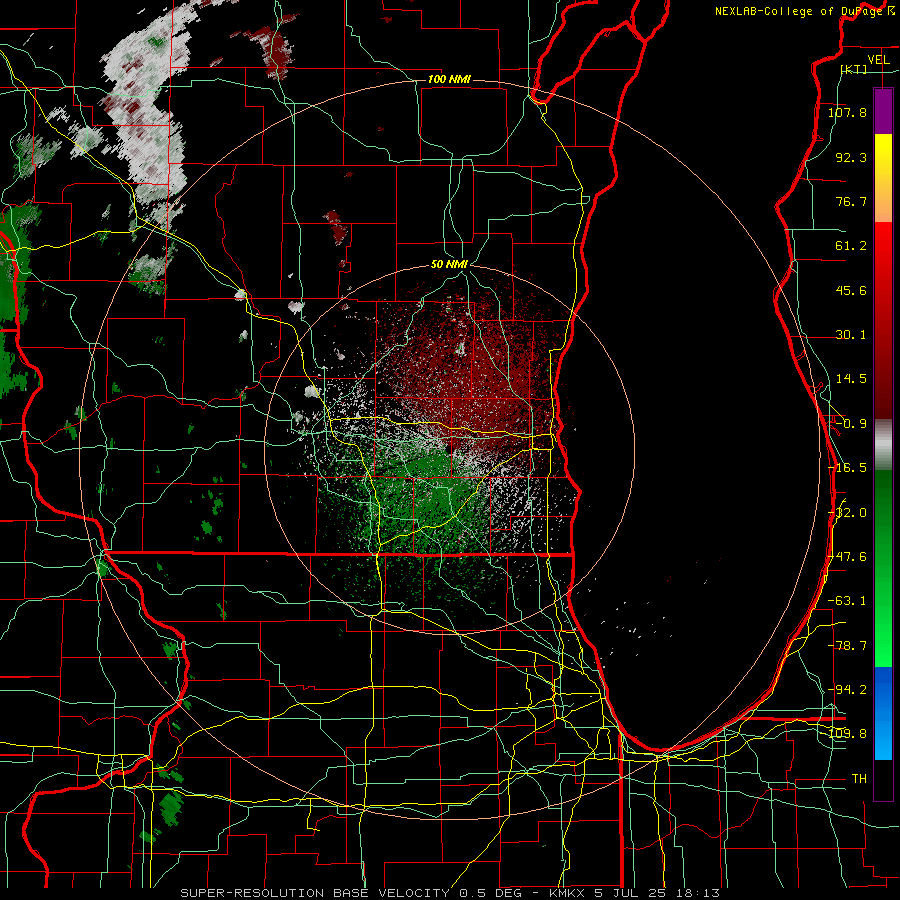
Task: Click the 107.8 legend value
Action: point(847,112)
